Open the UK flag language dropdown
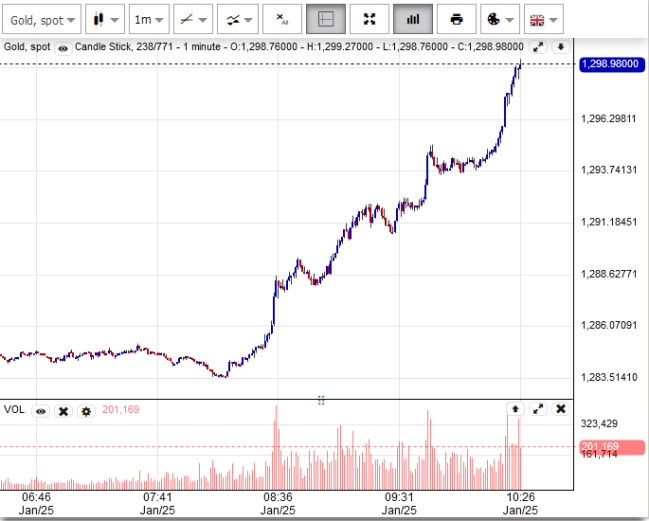Viewport: 649px width, 521px height. pyautogui.click(x=543, y=19)
